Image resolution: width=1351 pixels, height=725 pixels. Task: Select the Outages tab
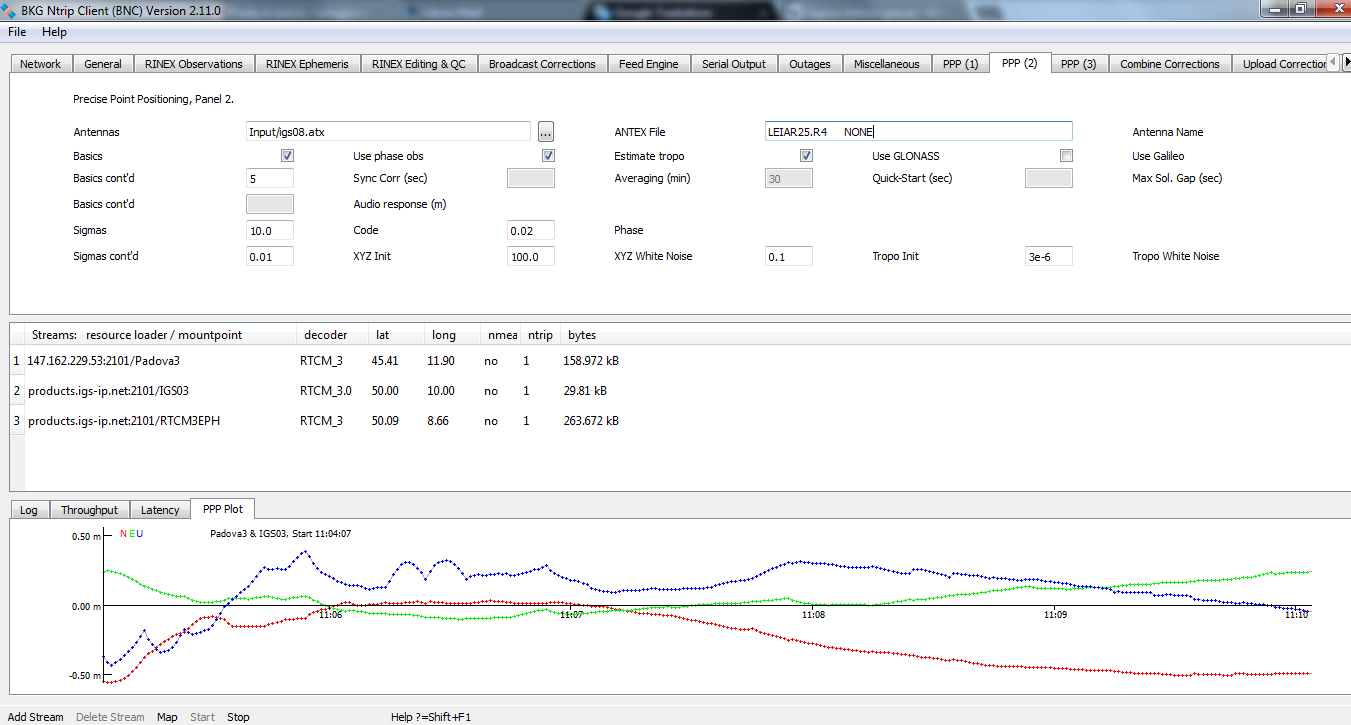pyautogui.click(x=810, y=64)
